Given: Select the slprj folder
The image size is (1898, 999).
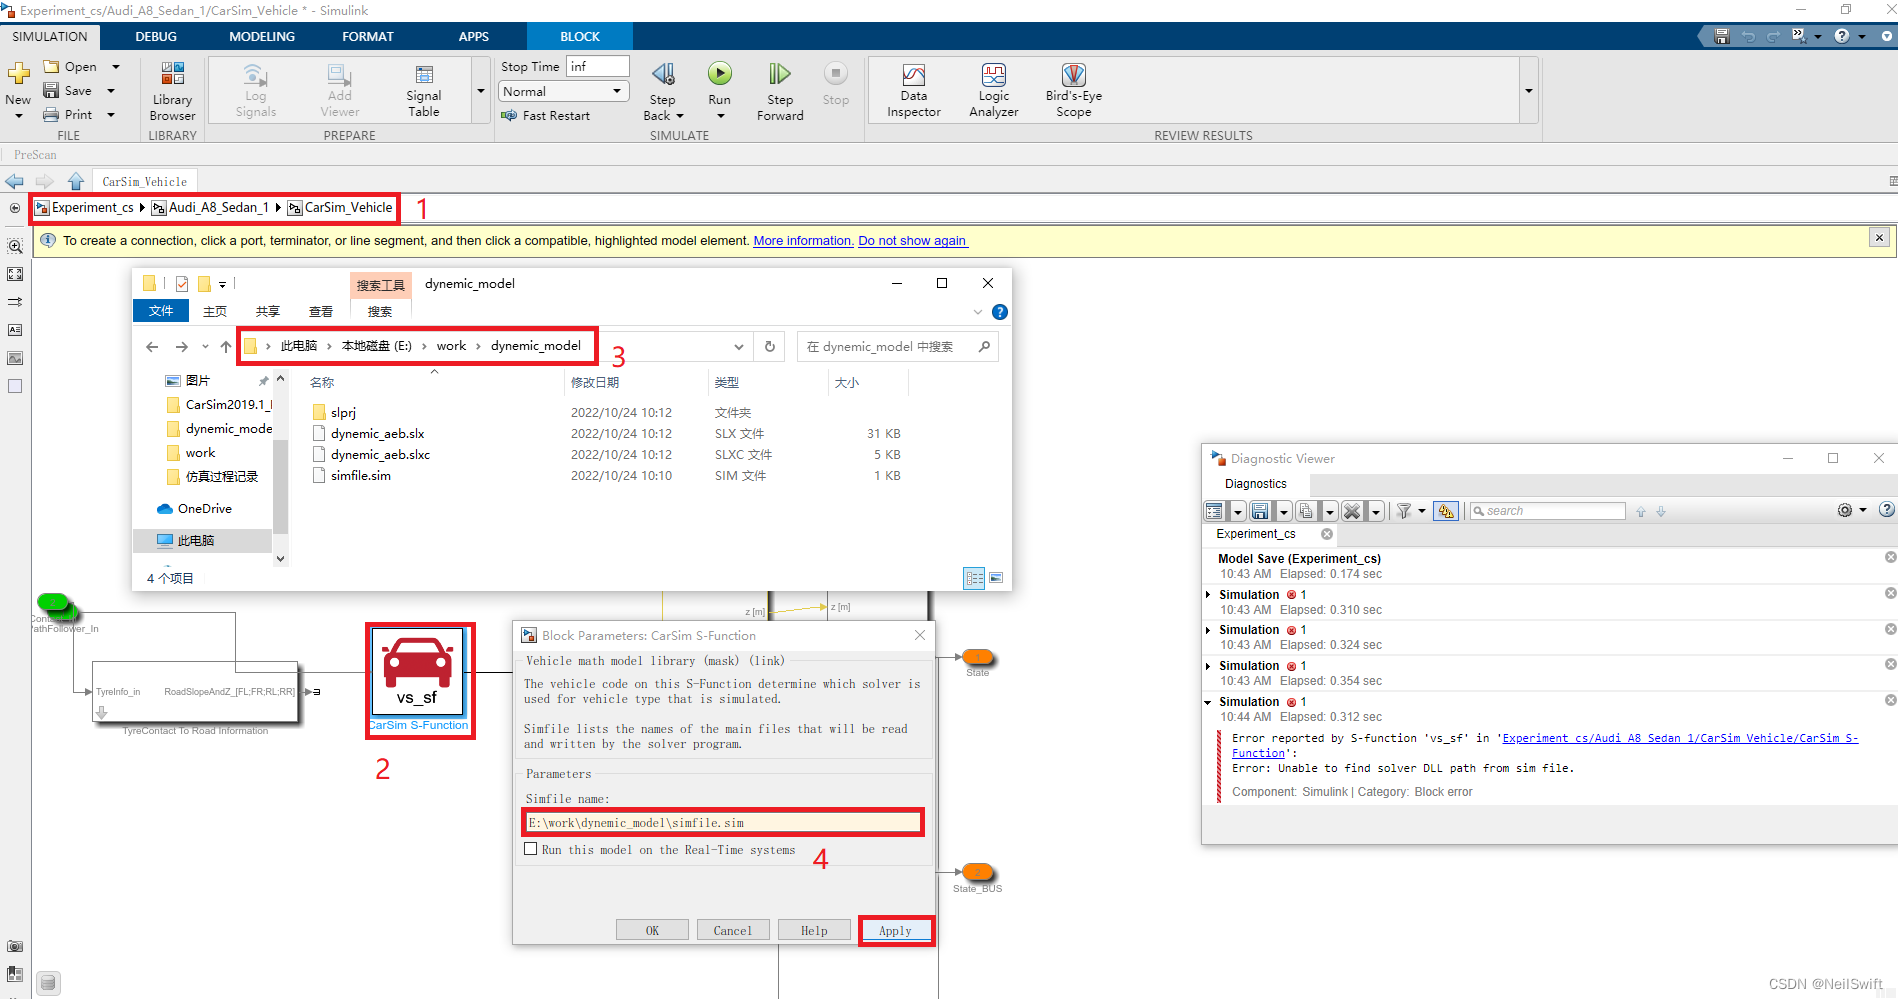Looking at the screenshot, I should pos(343,412).
